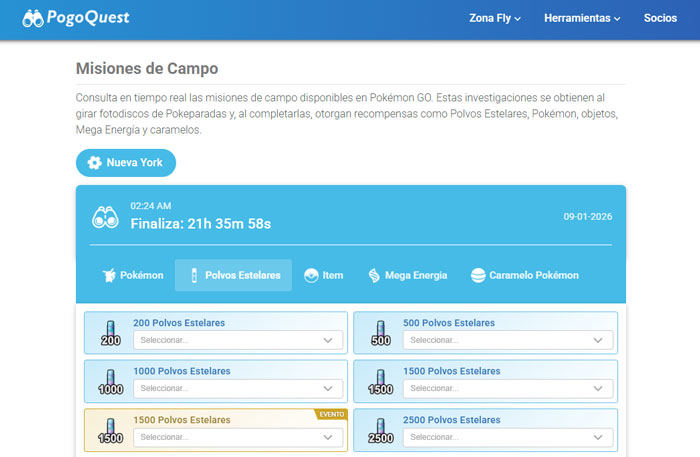Click the 2500 stardust reward icon

coord(380,428)
